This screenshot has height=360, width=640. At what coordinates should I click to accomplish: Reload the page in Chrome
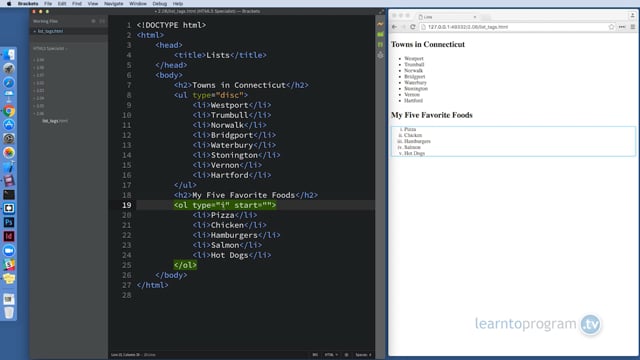(x=413, y=27)
